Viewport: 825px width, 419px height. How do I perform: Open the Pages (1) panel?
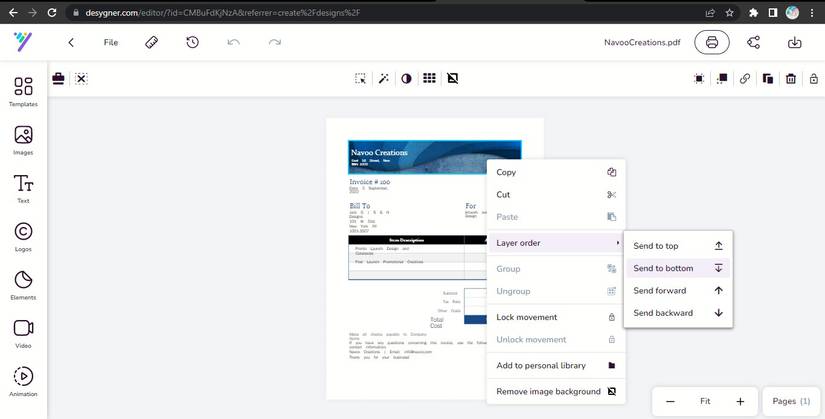[x=791, y=401]
